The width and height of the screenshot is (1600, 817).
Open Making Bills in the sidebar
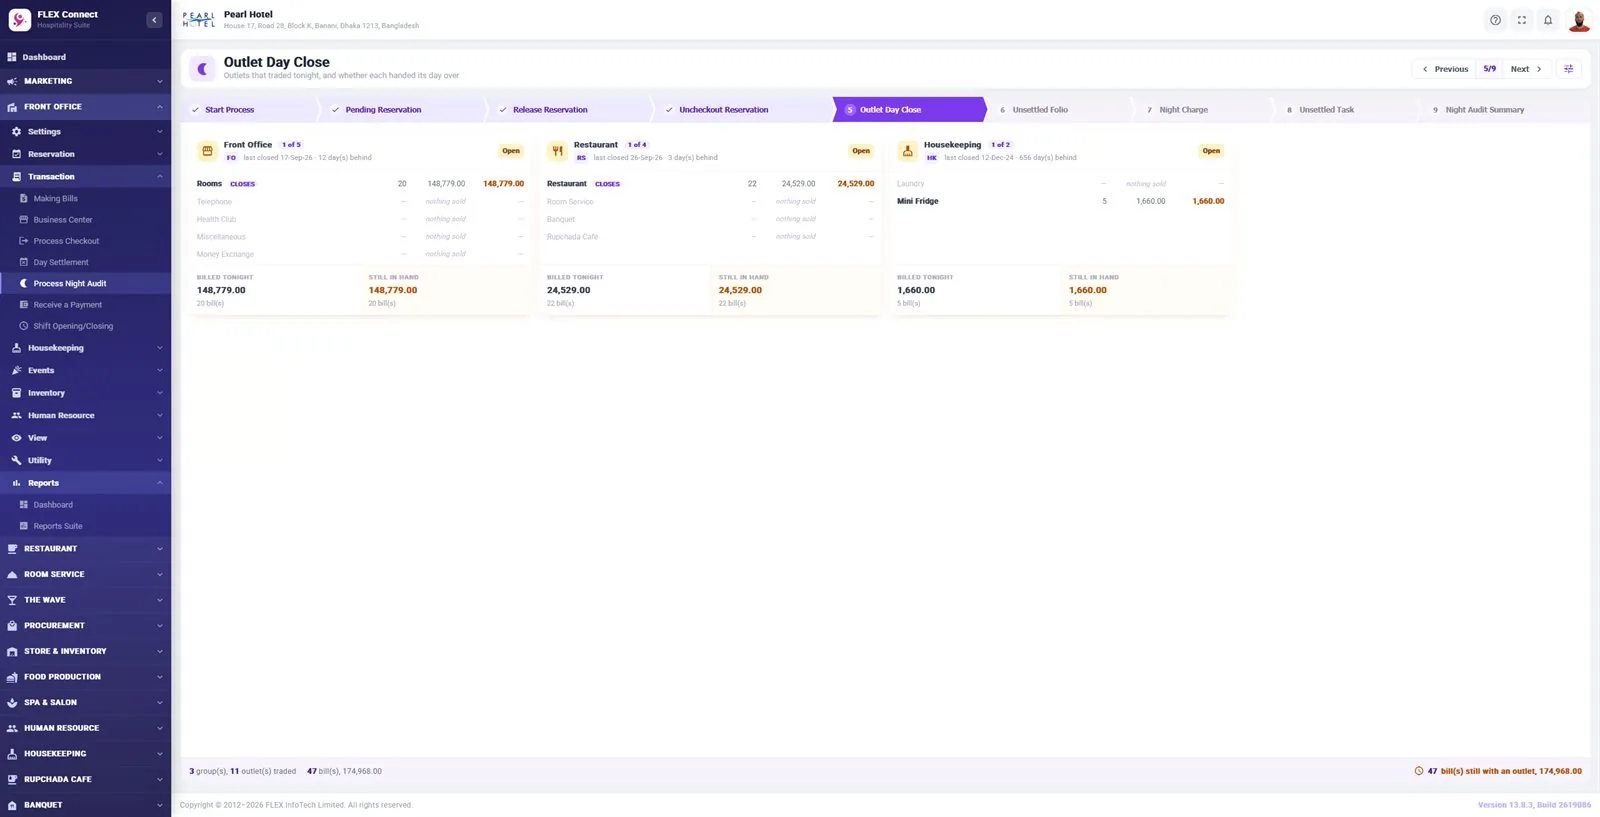click(85, 198)
